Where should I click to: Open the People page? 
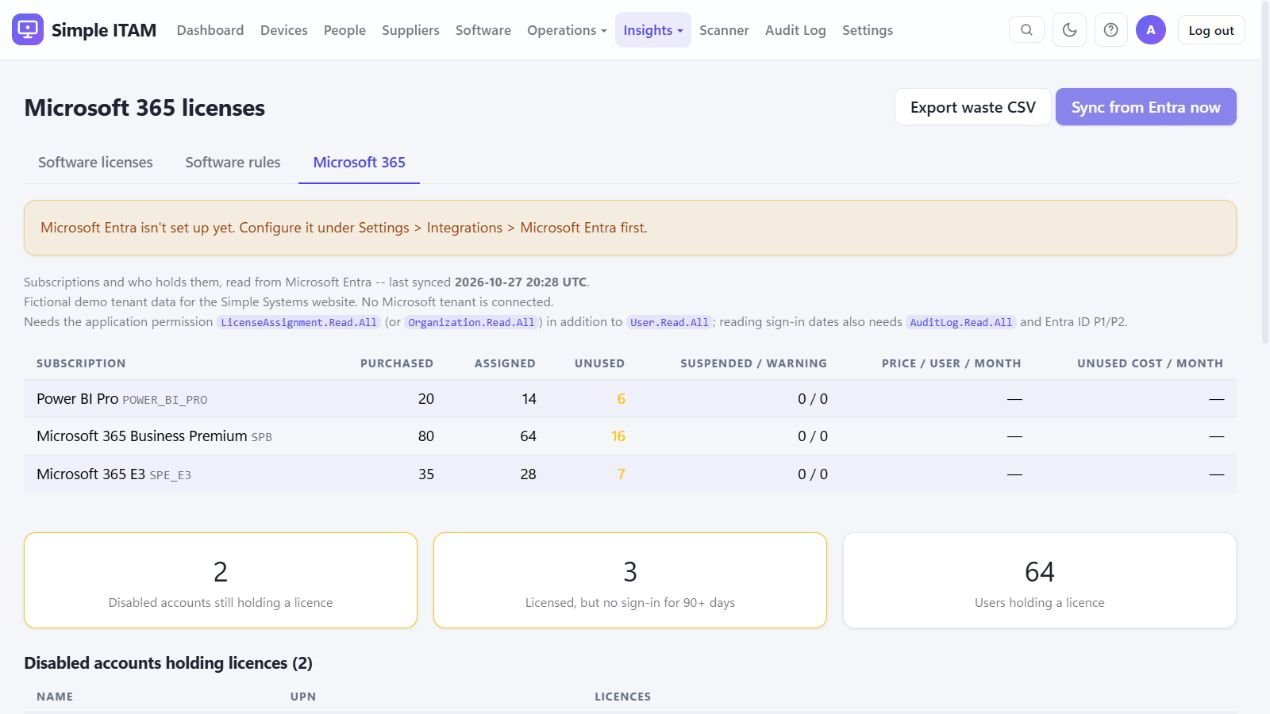tap(345, 30)
